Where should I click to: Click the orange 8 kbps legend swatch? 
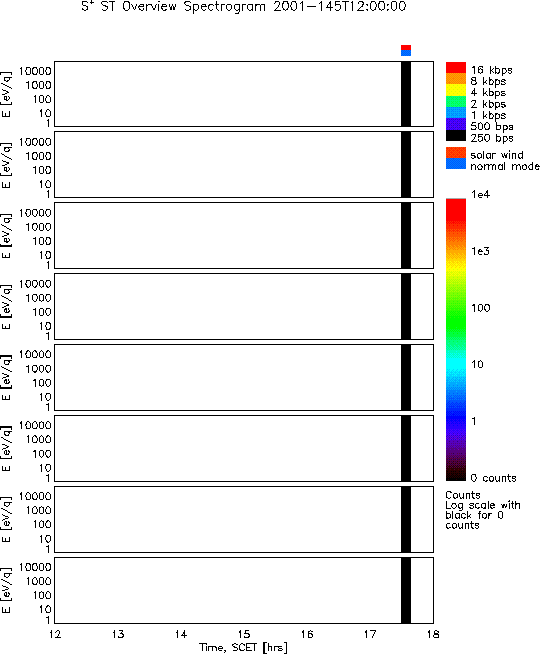(x=456, y=79)
